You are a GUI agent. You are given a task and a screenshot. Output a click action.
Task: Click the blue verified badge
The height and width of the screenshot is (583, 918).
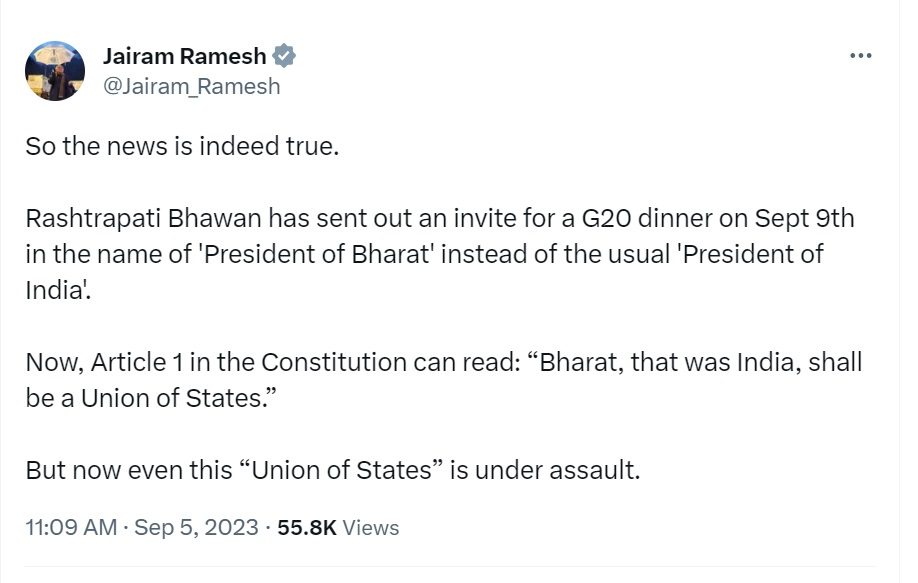(x=284, y=56)
